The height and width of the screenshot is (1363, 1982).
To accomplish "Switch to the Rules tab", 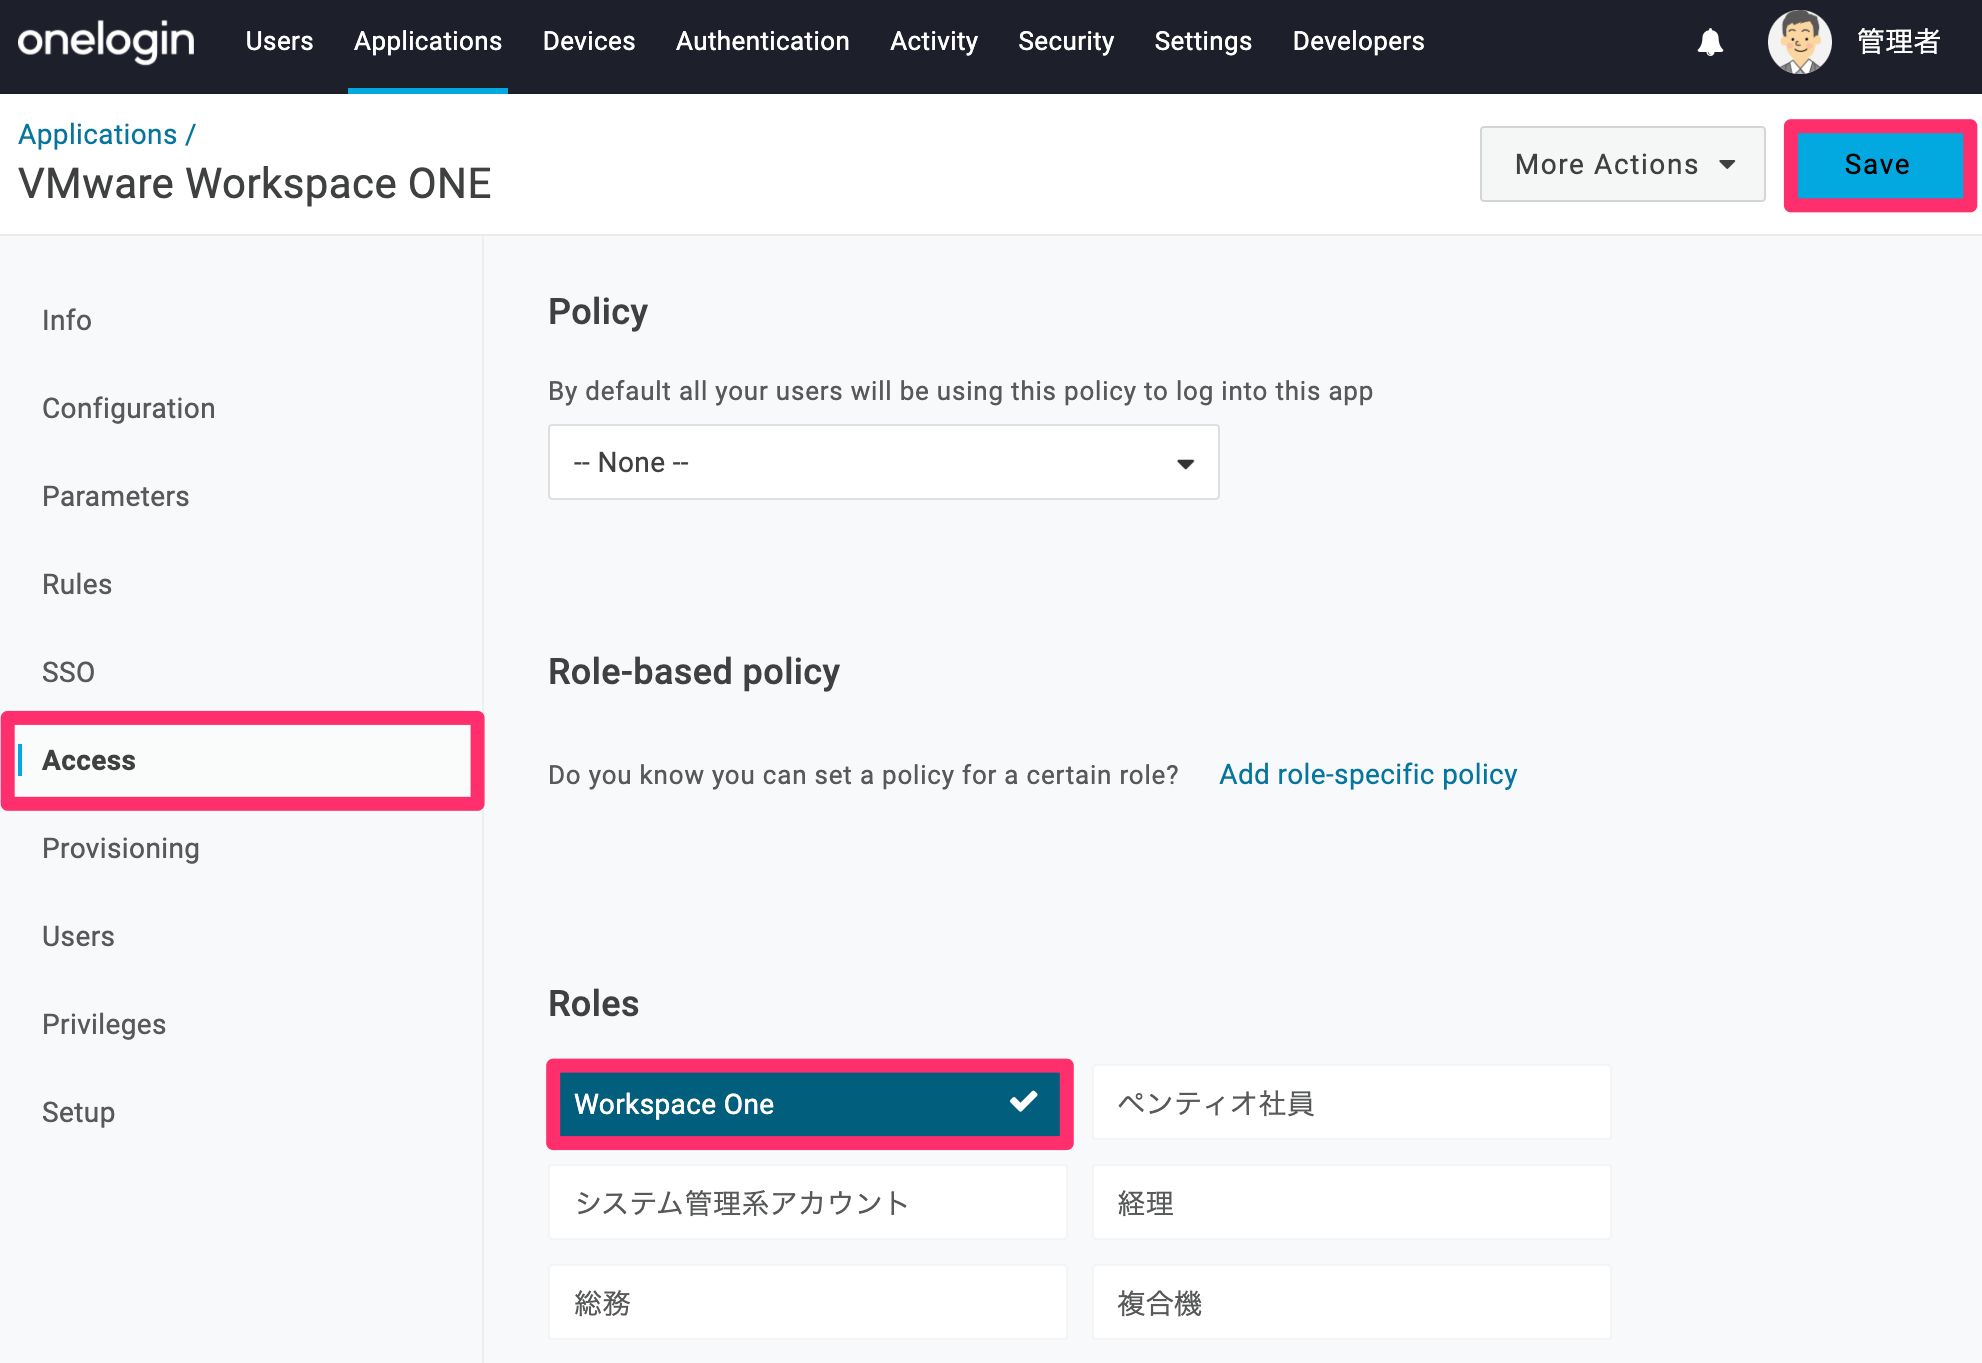I will (x=77, y=584).
